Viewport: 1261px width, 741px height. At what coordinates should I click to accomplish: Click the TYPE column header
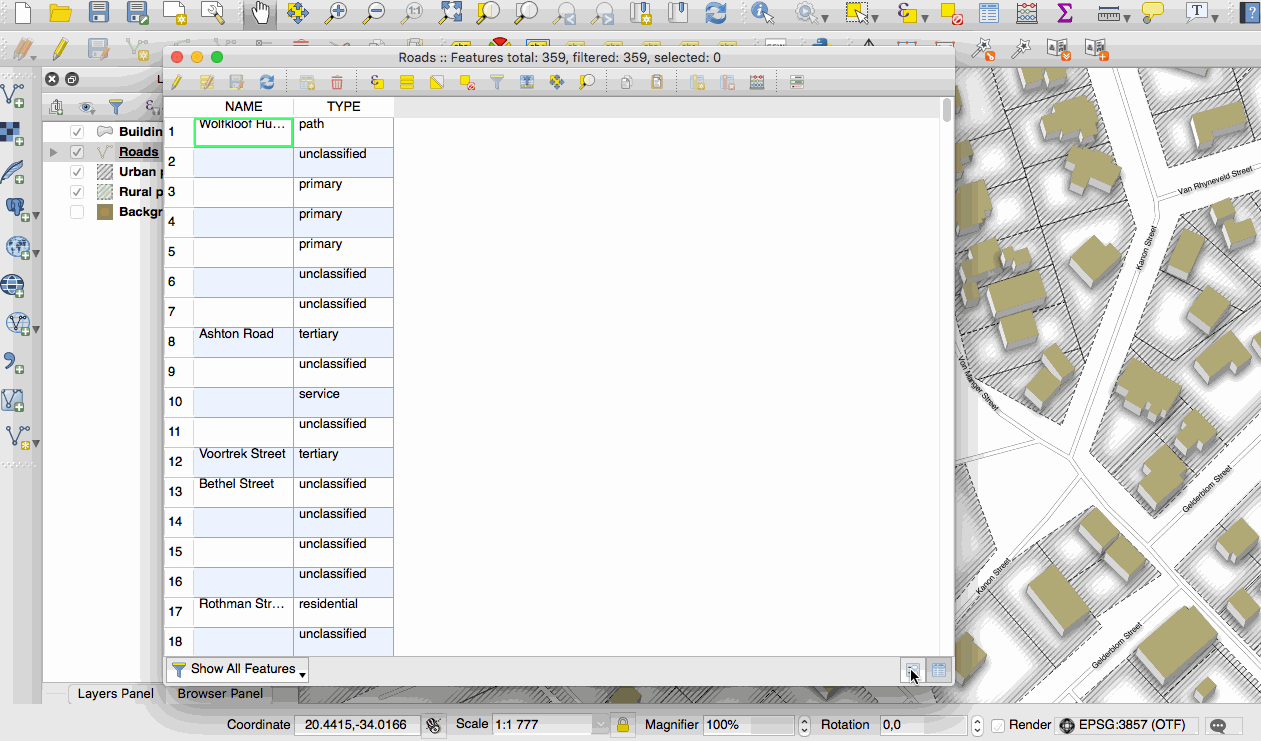click(343, 107)
